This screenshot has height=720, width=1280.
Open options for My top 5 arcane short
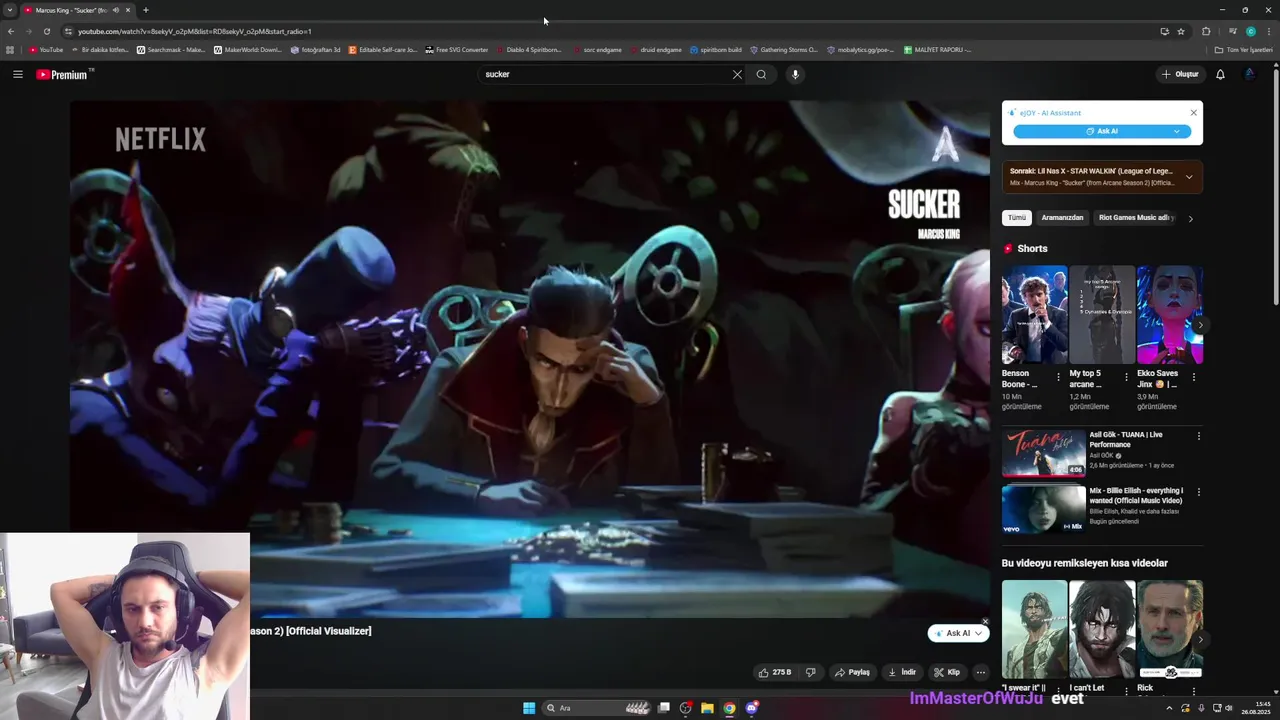[x=1126, y=378]
